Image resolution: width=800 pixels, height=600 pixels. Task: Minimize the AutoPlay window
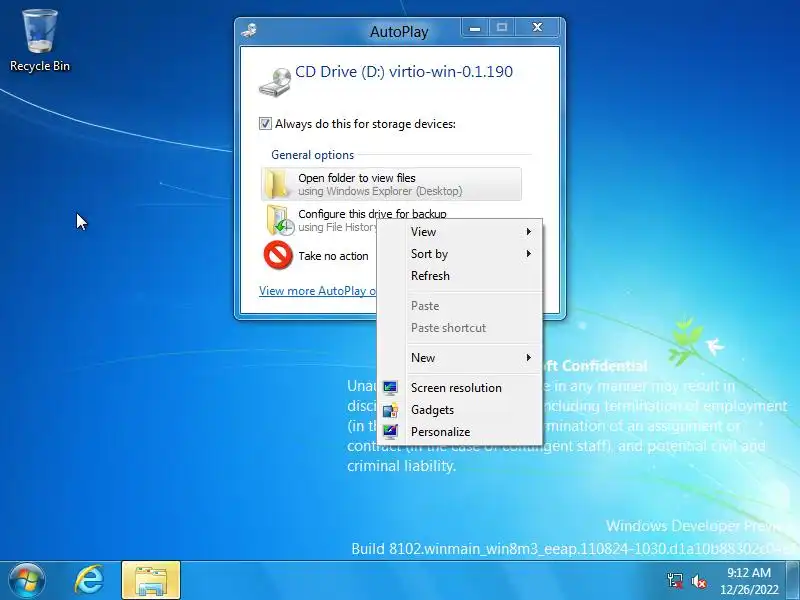[x=475, y=27]
